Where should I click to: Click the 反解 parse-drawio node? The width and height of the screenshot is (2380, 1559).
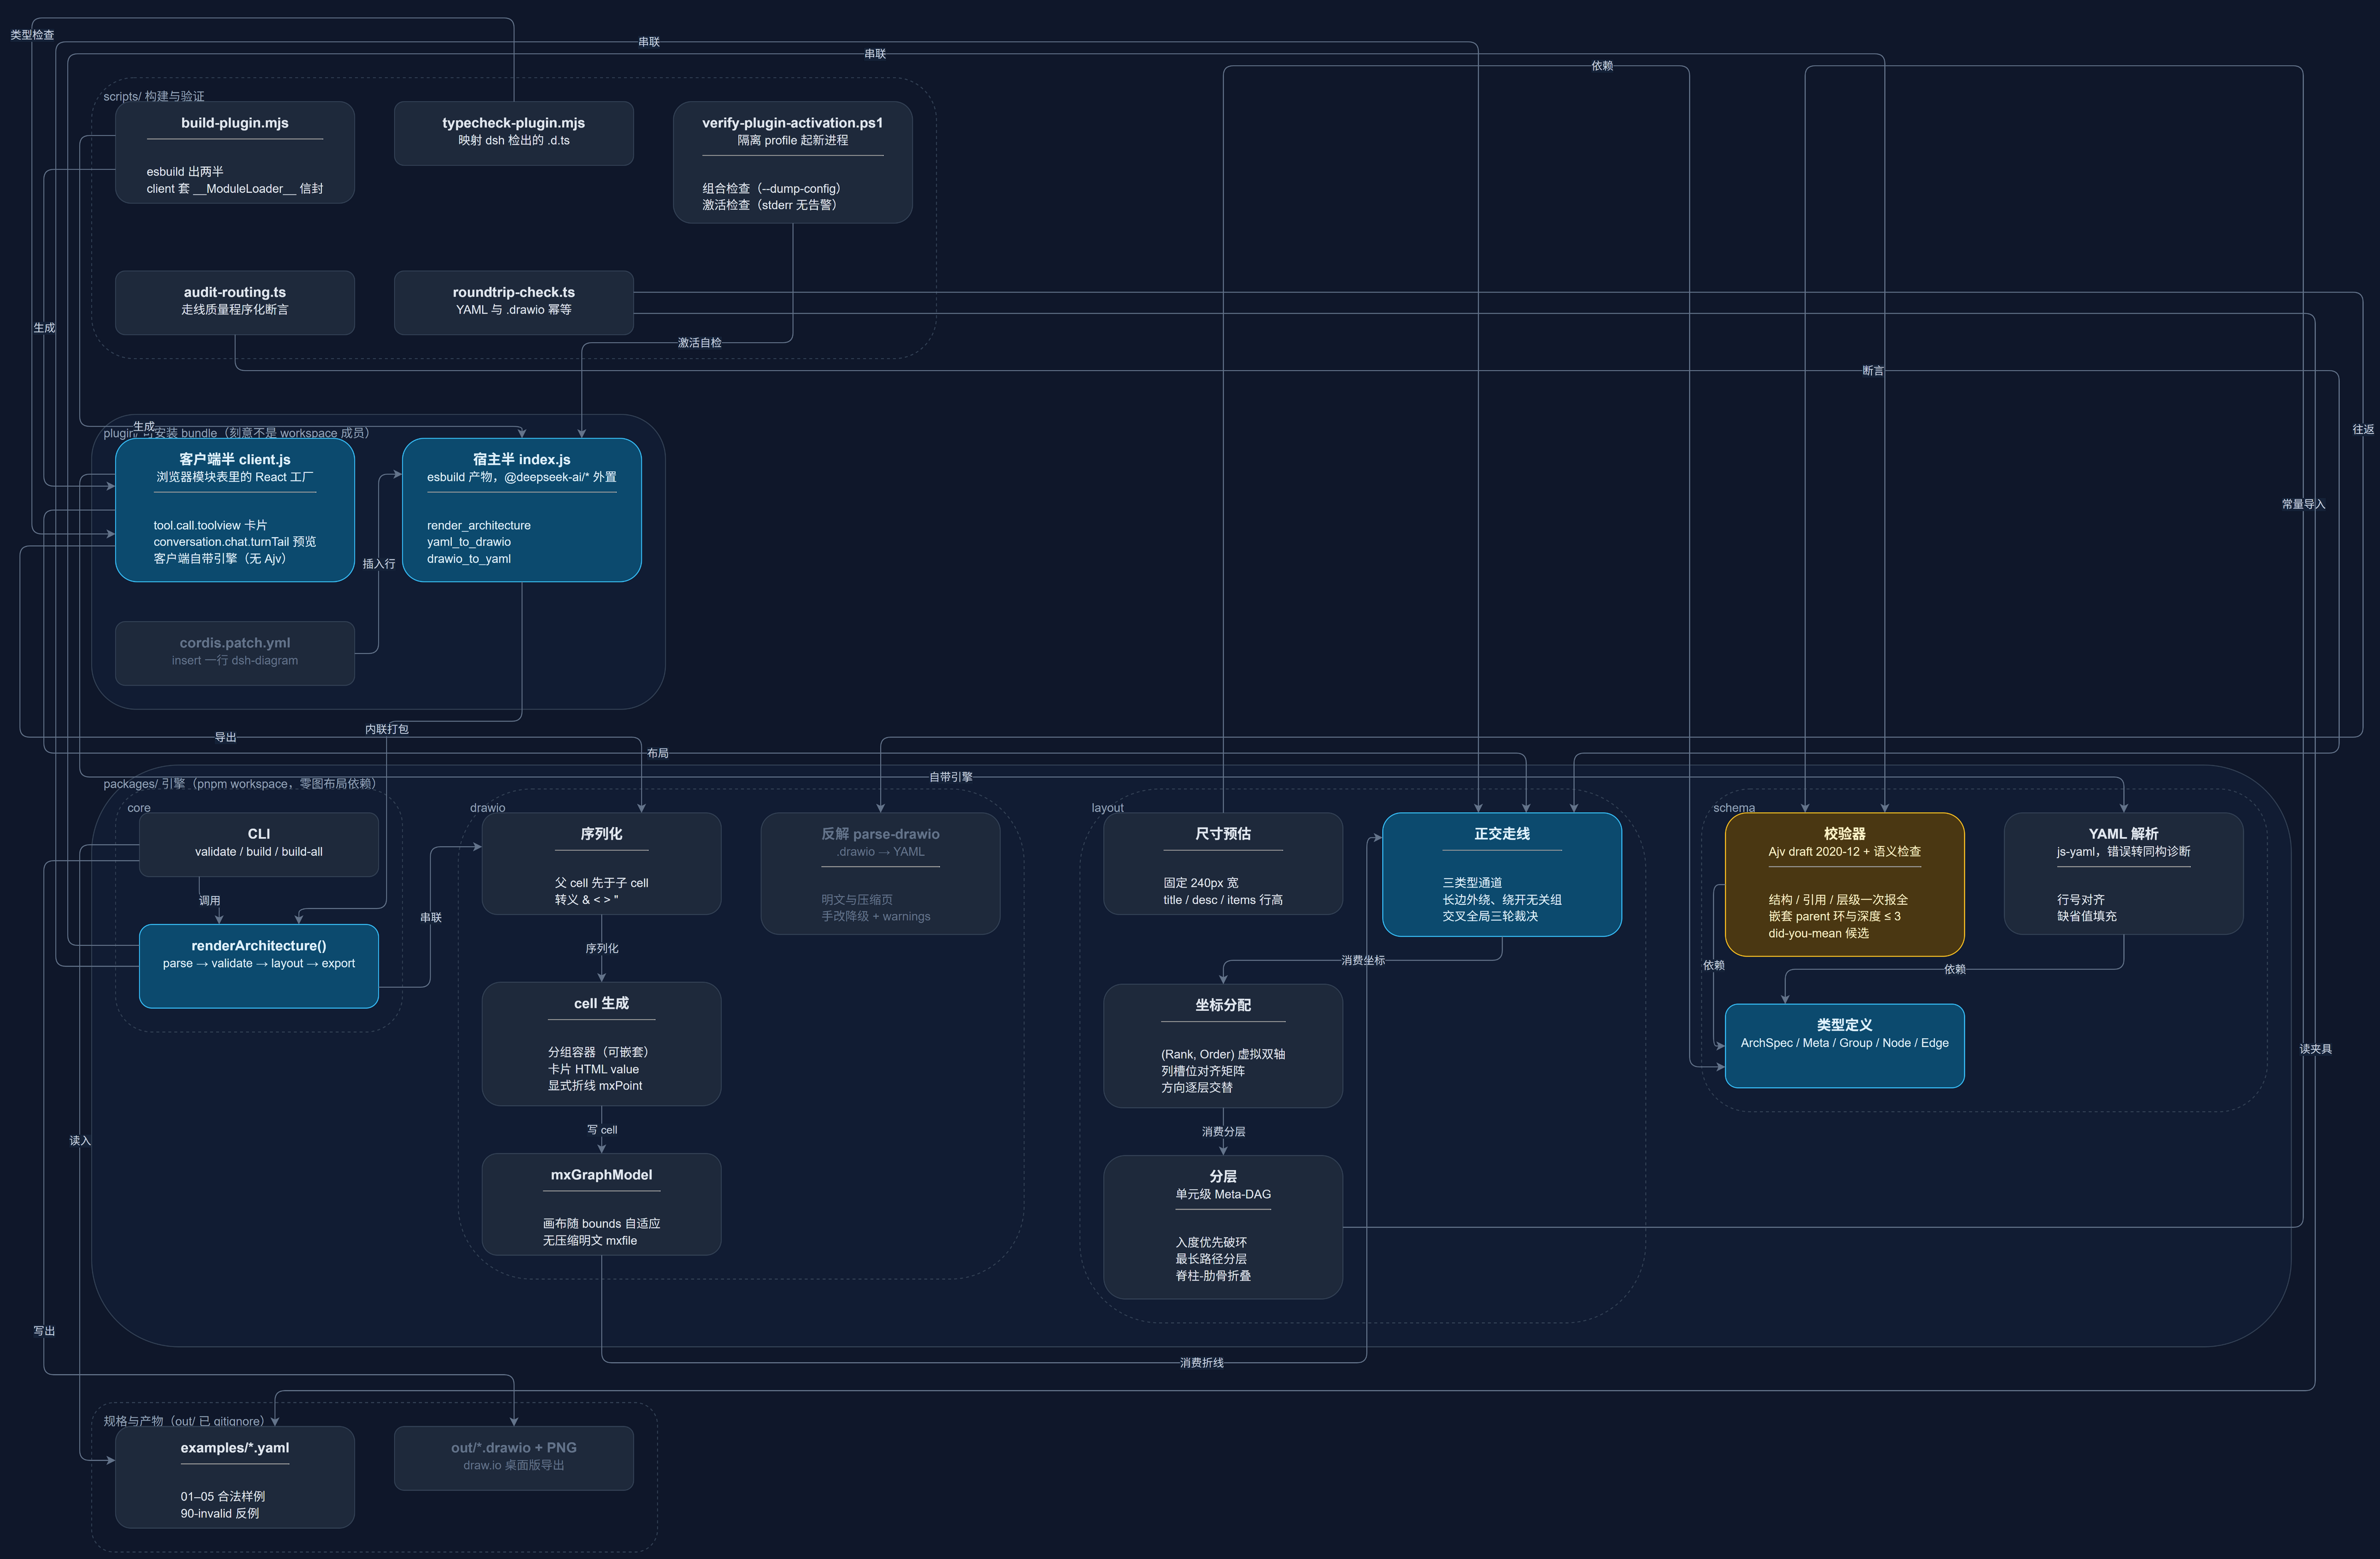[881, 873]
